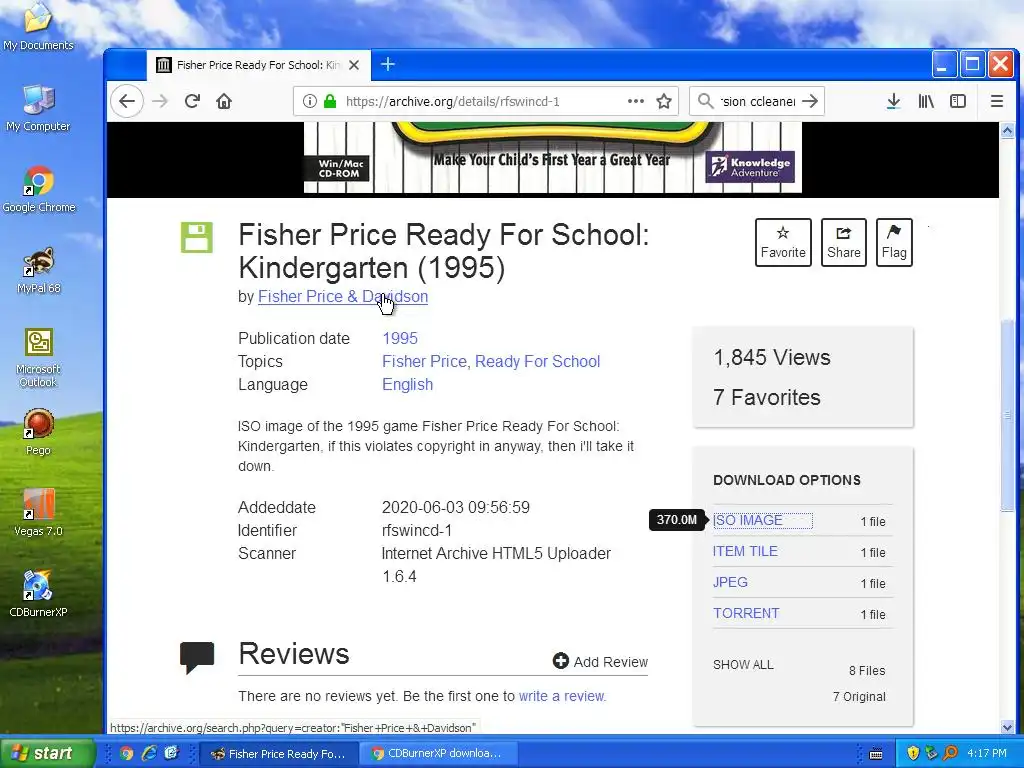Click the 1995 publication date link
The image size is (1024, 768).
tap(400, 338)
